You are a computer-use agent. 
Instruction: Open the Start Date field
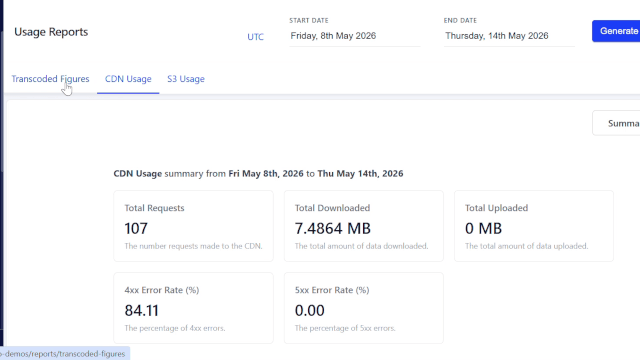pos(355,36)
